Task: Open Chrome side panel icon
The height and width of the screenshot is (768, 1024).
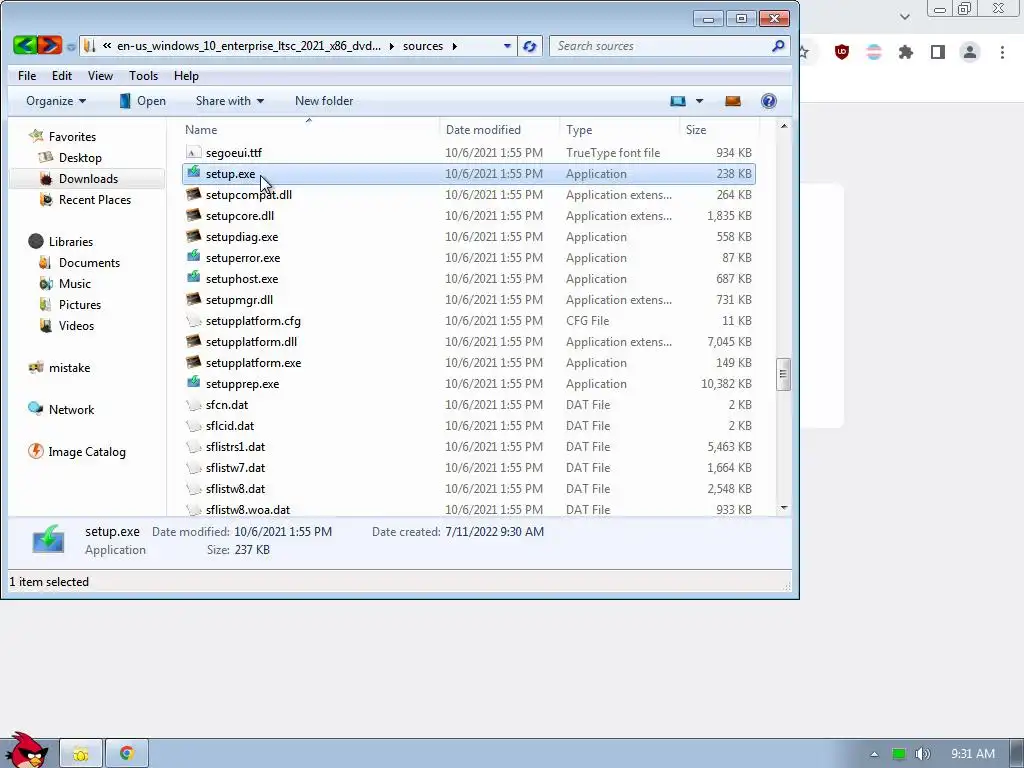Action: [x=938, y=52]
